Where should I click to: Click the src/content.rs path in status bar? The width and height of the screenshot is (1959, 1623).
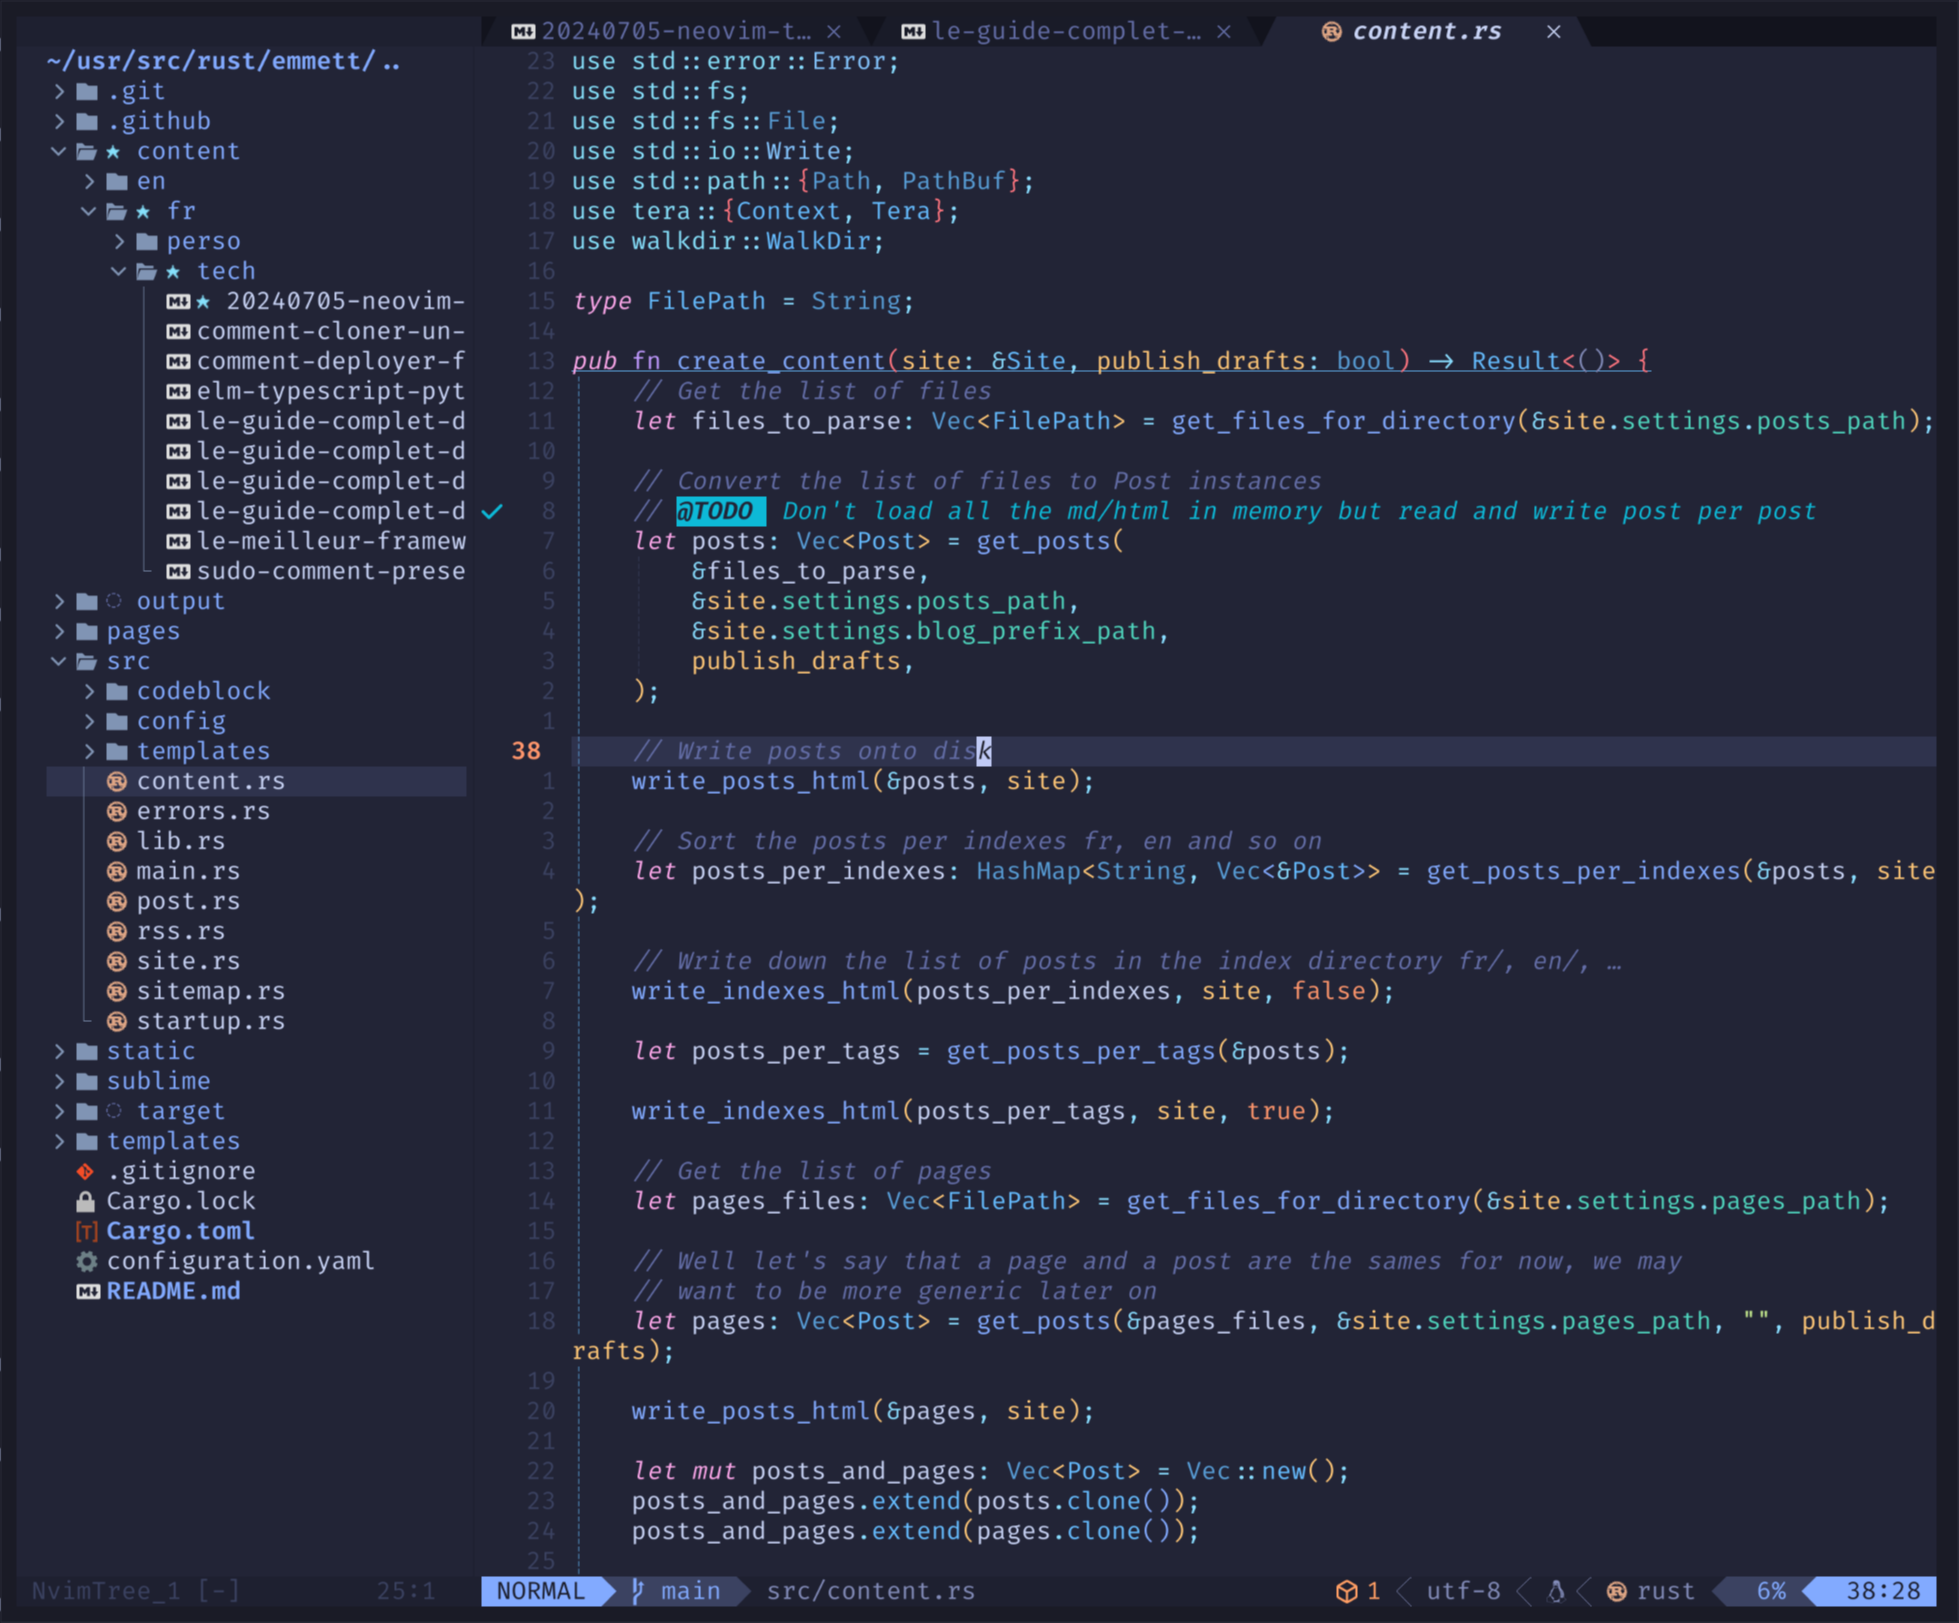[x=870, y=1591]
